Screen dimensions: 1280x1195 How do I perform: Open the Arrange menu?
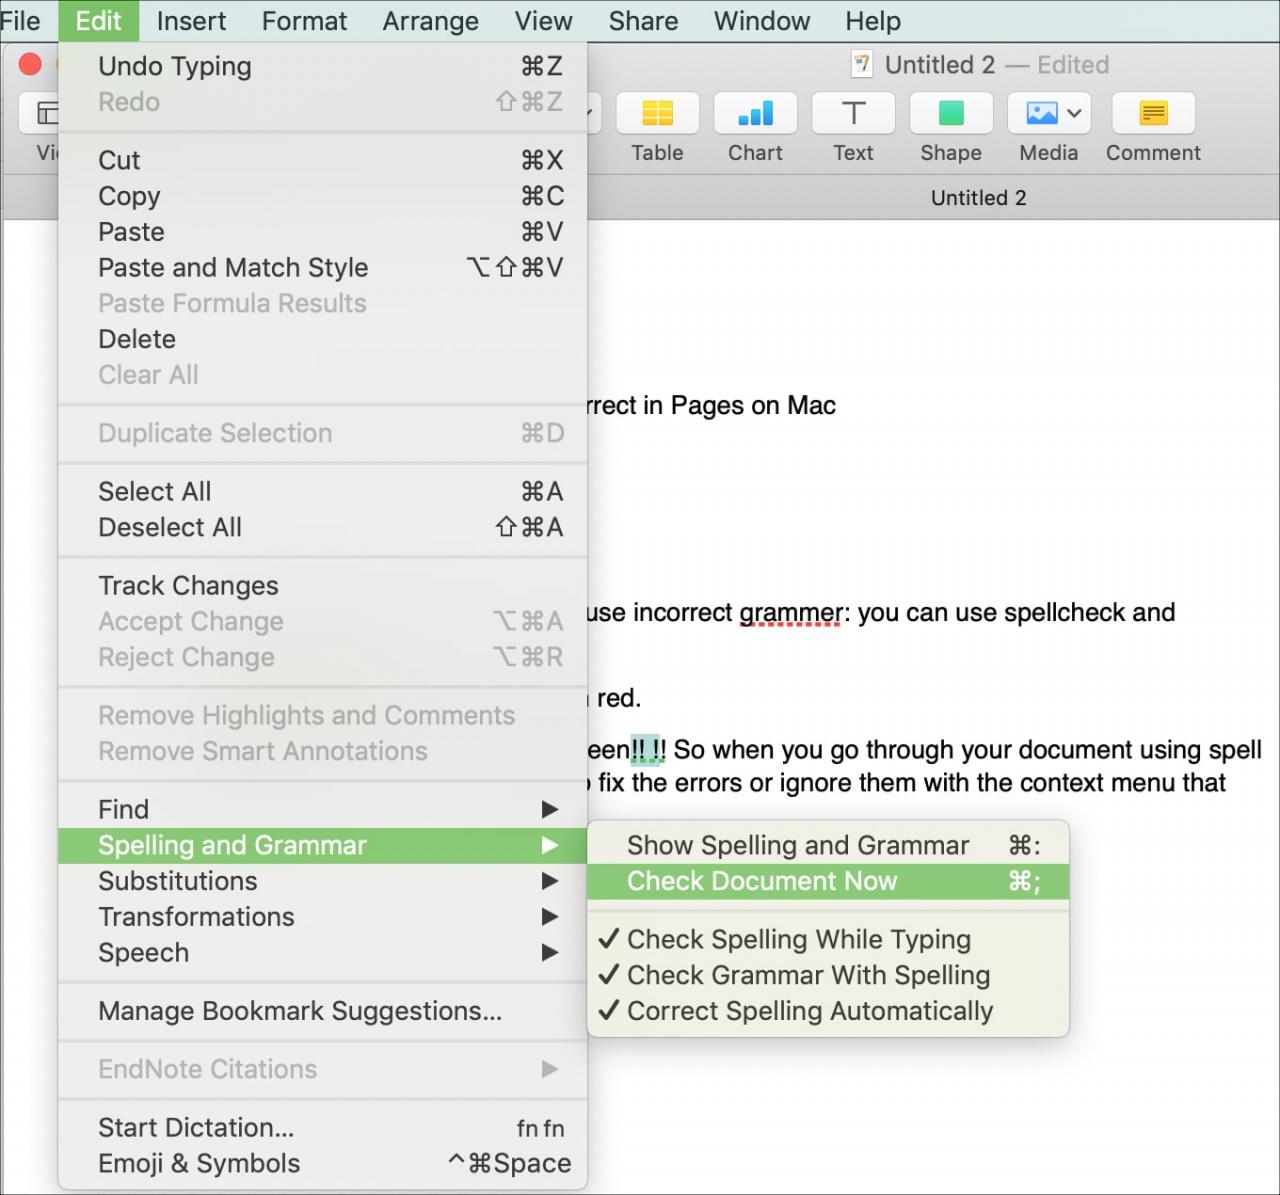[x=430, y=21]
